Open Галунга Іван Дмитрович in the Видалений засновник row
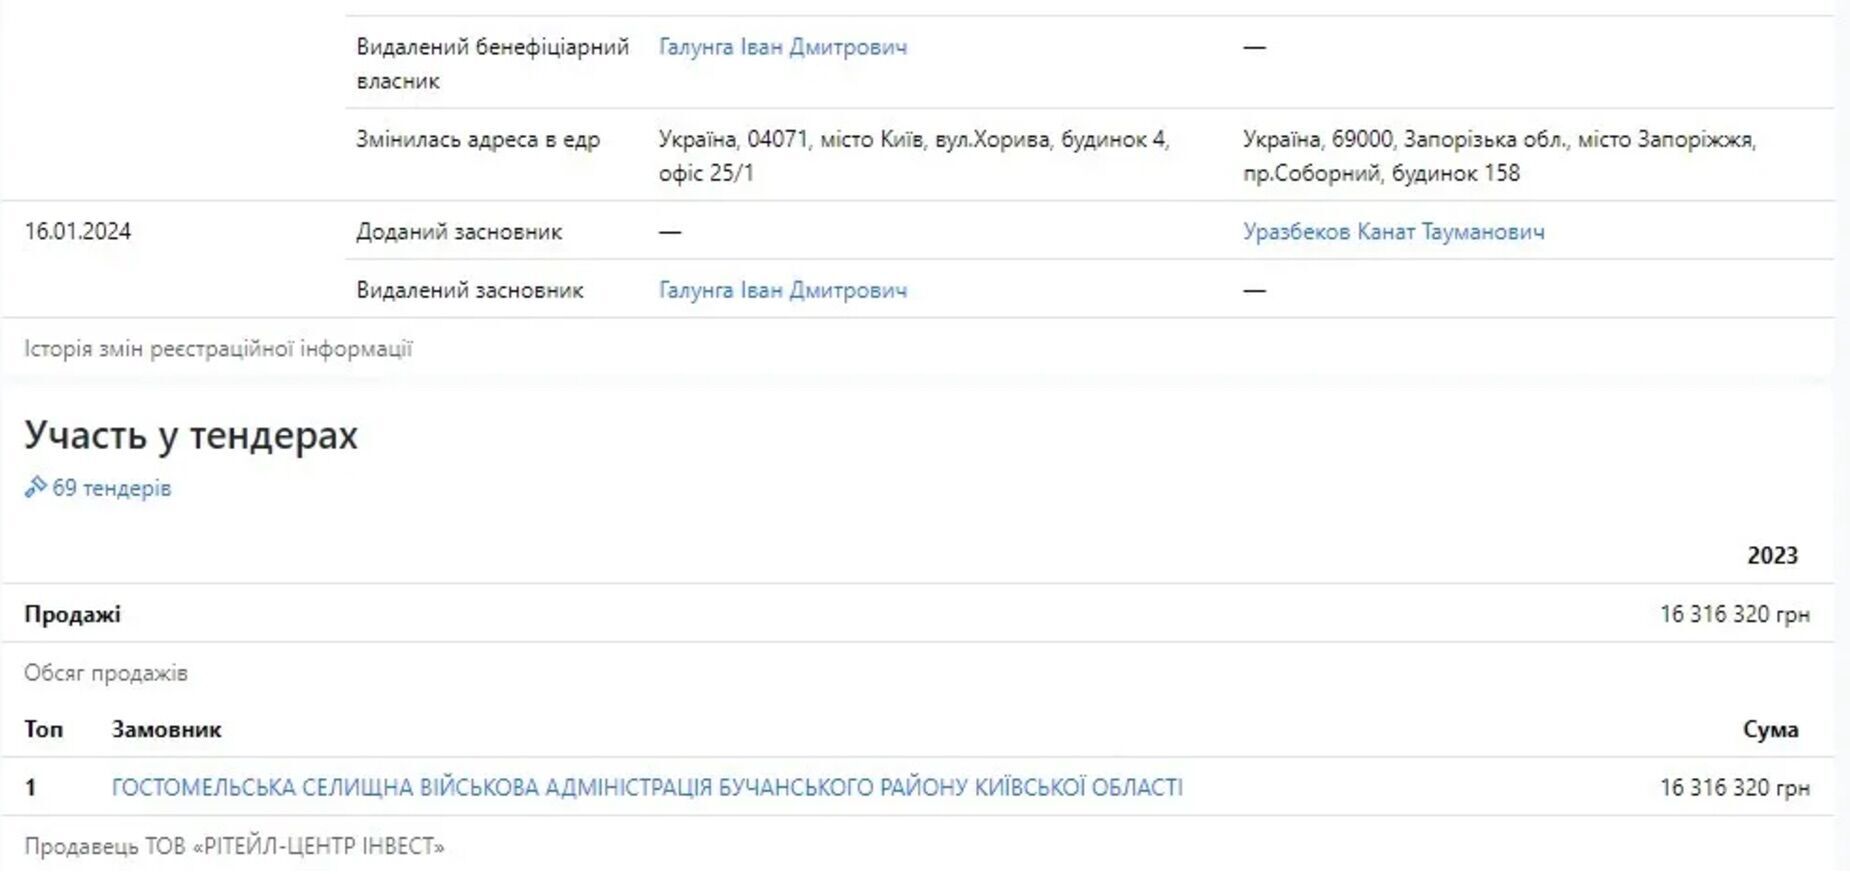1850x890 pixels. tap(782, 290)
